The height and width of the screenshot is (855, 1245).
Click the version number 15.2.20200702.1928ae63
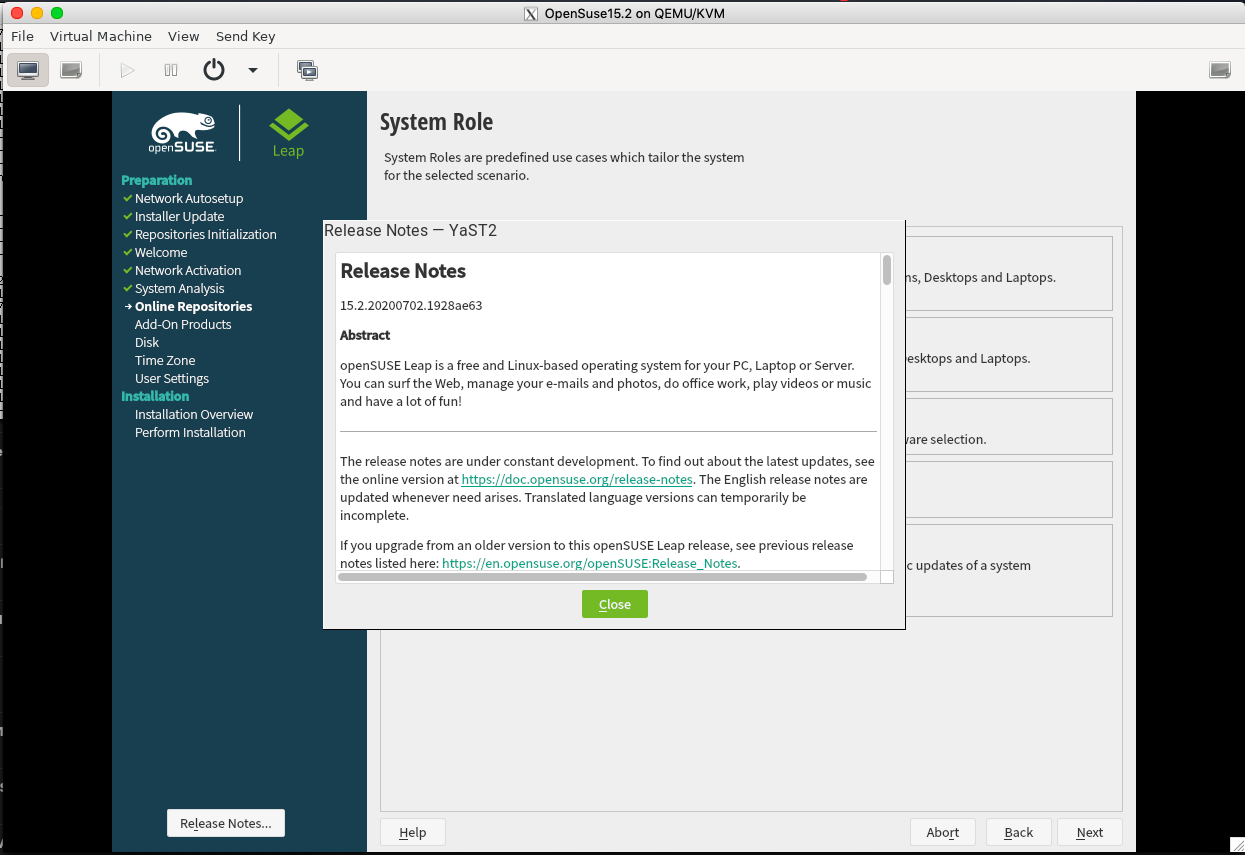[x=411, y=305]
